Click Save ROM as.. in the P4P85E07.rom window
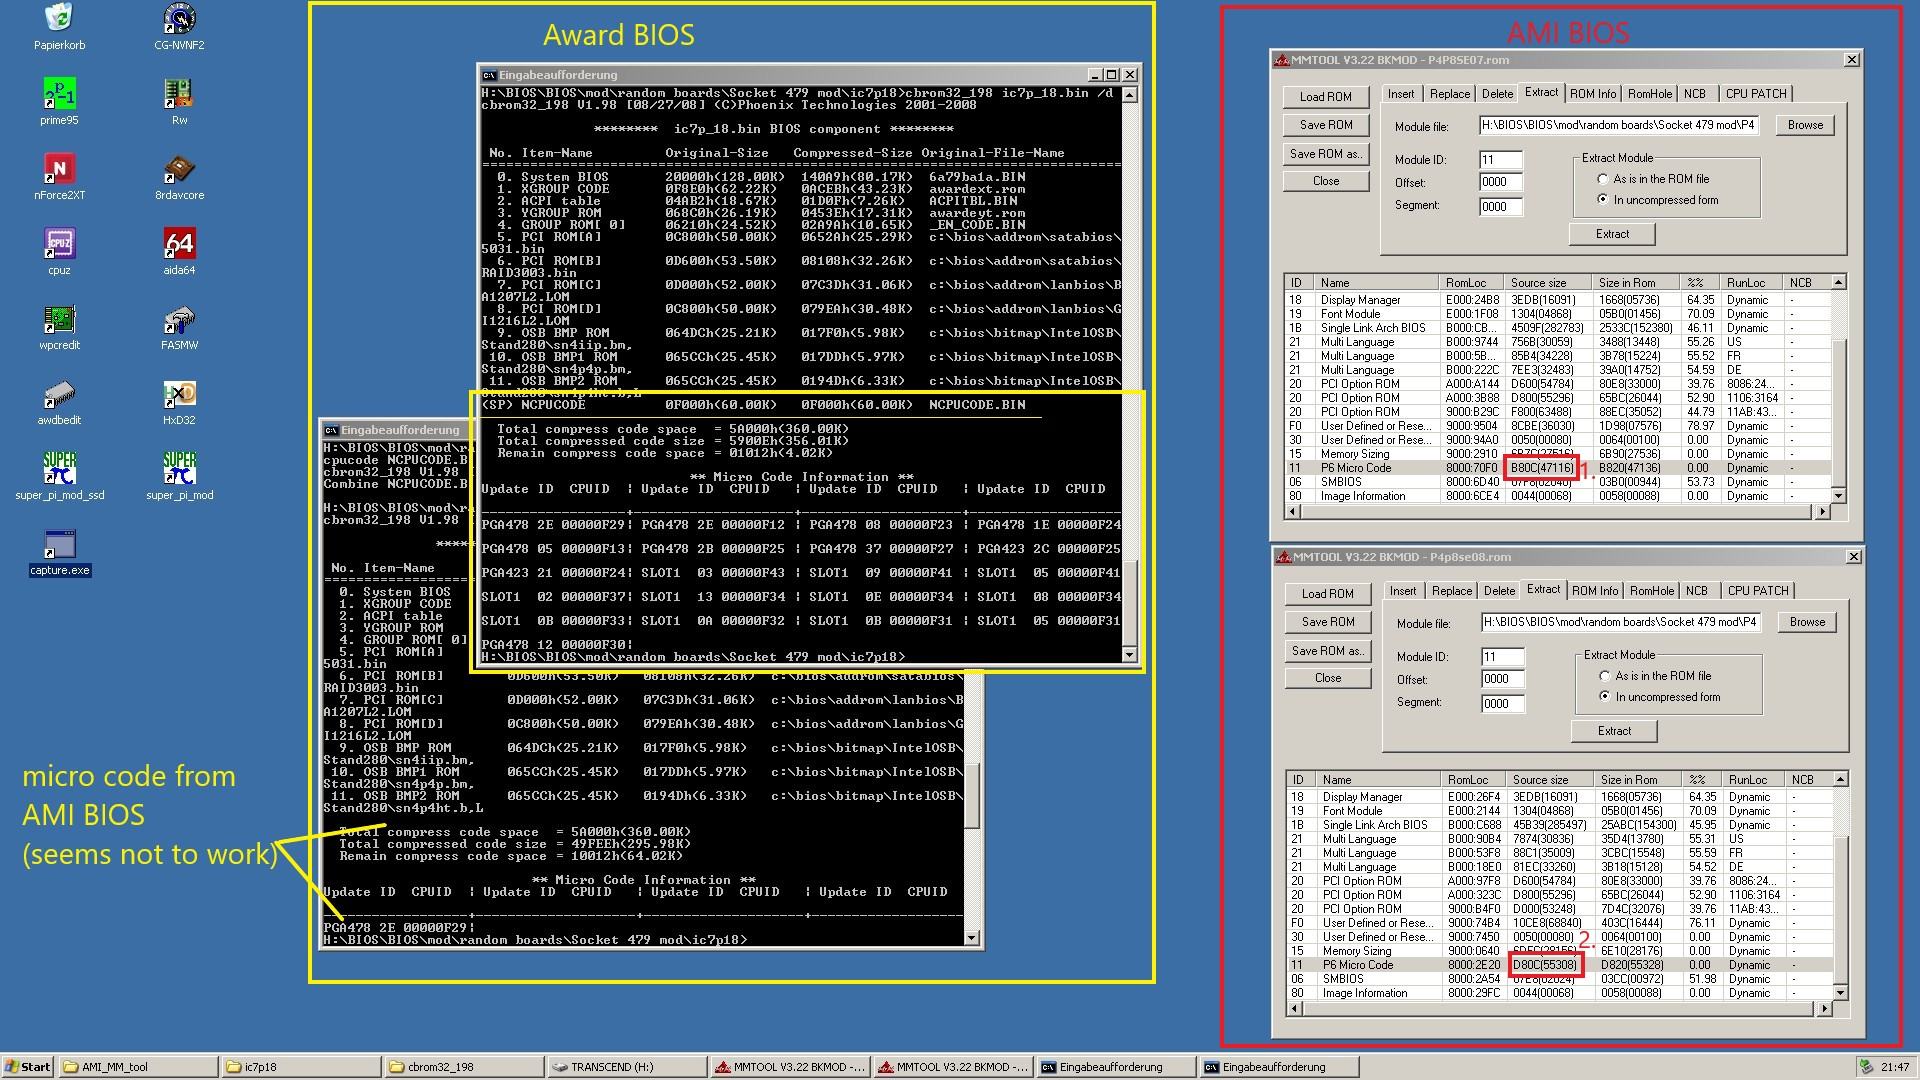 [x=1326, y=154]
